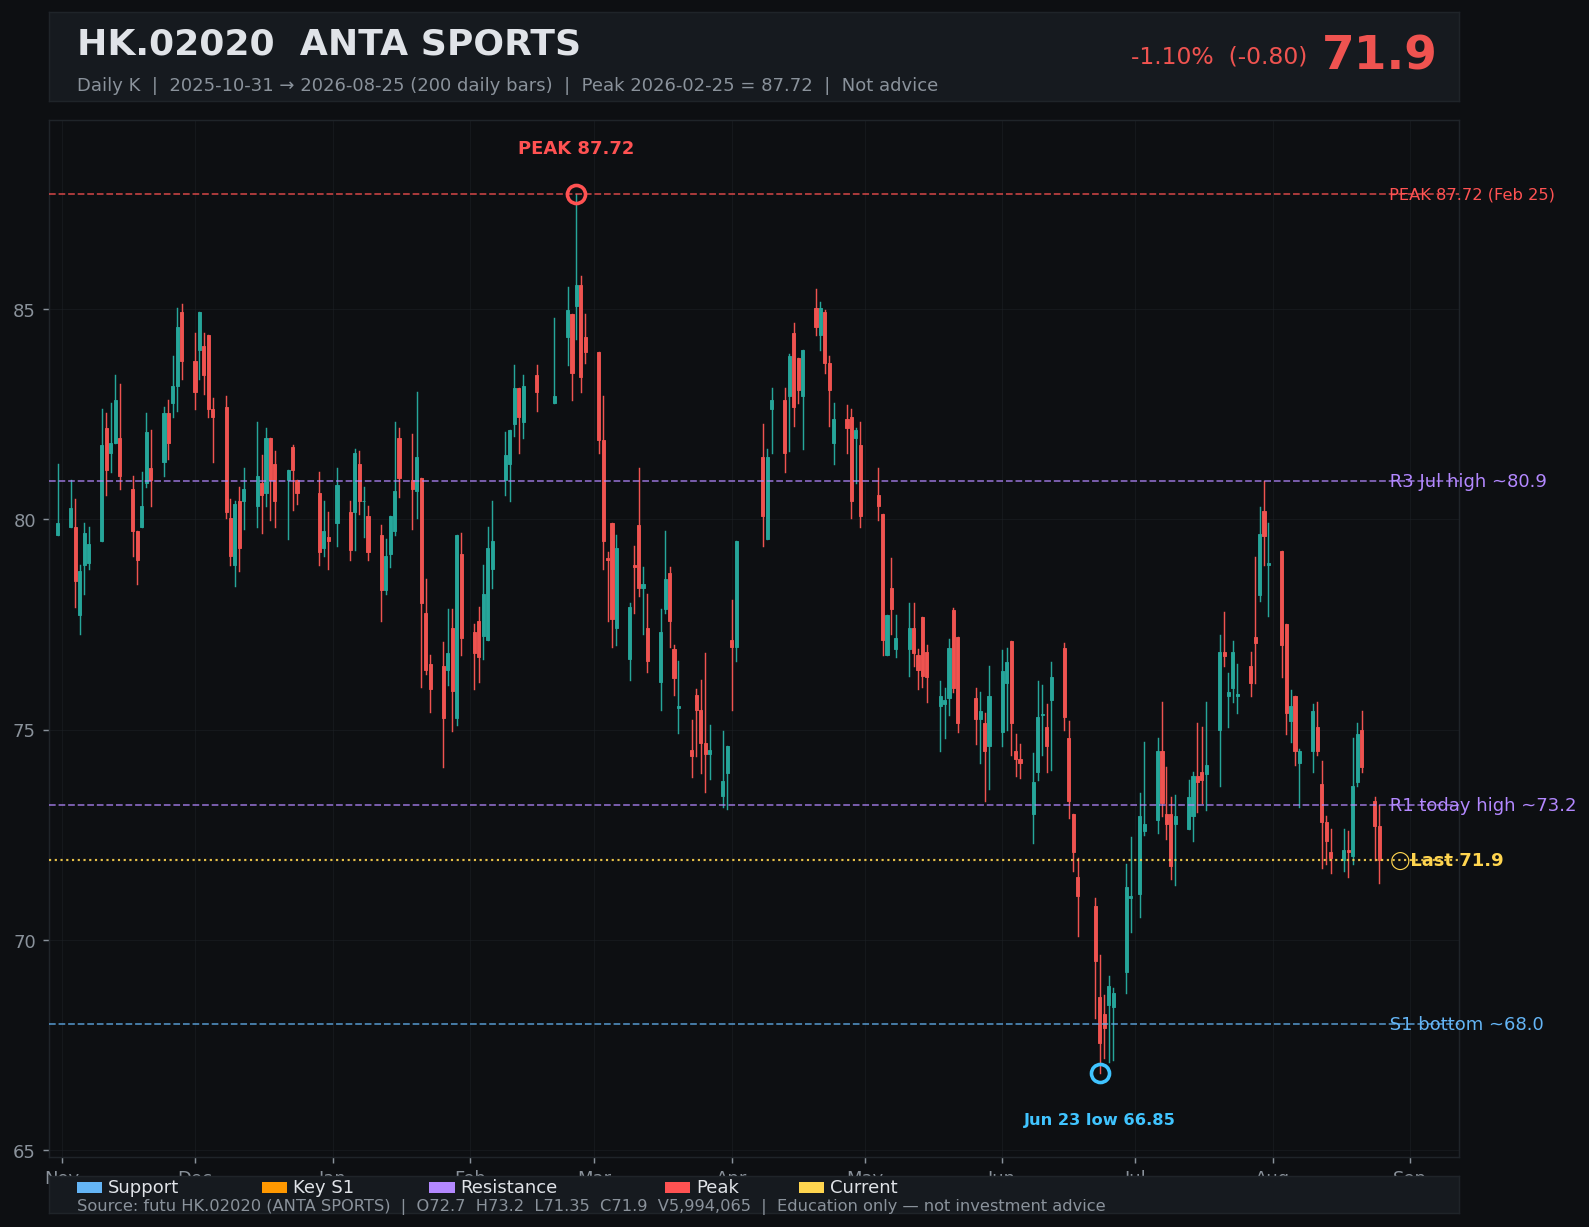The width and height of the screenshot is (1589, 1227).
Task: Click the blue Support legend swatch
Action: (89, 1187)
